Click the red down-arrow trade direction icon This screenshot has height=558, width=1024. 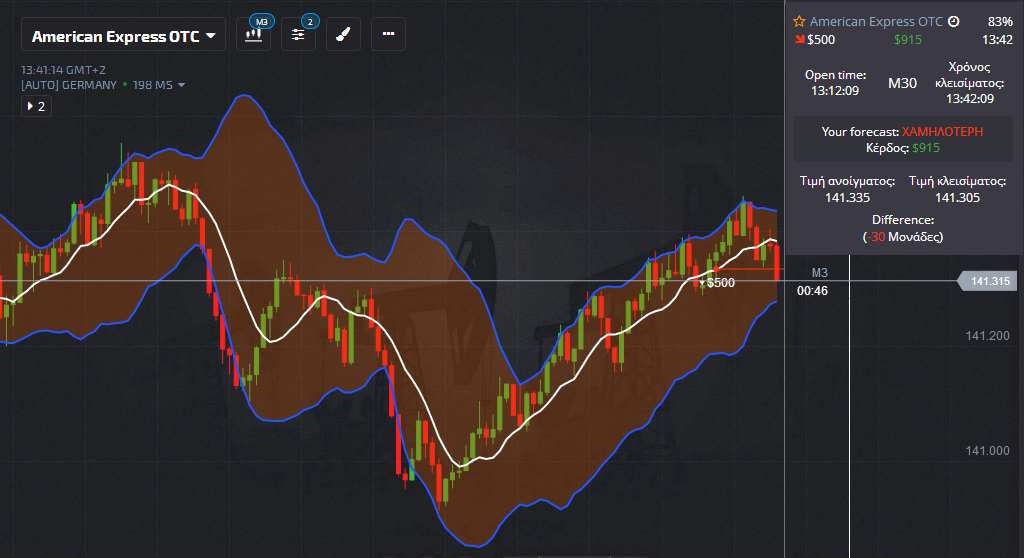799,39
